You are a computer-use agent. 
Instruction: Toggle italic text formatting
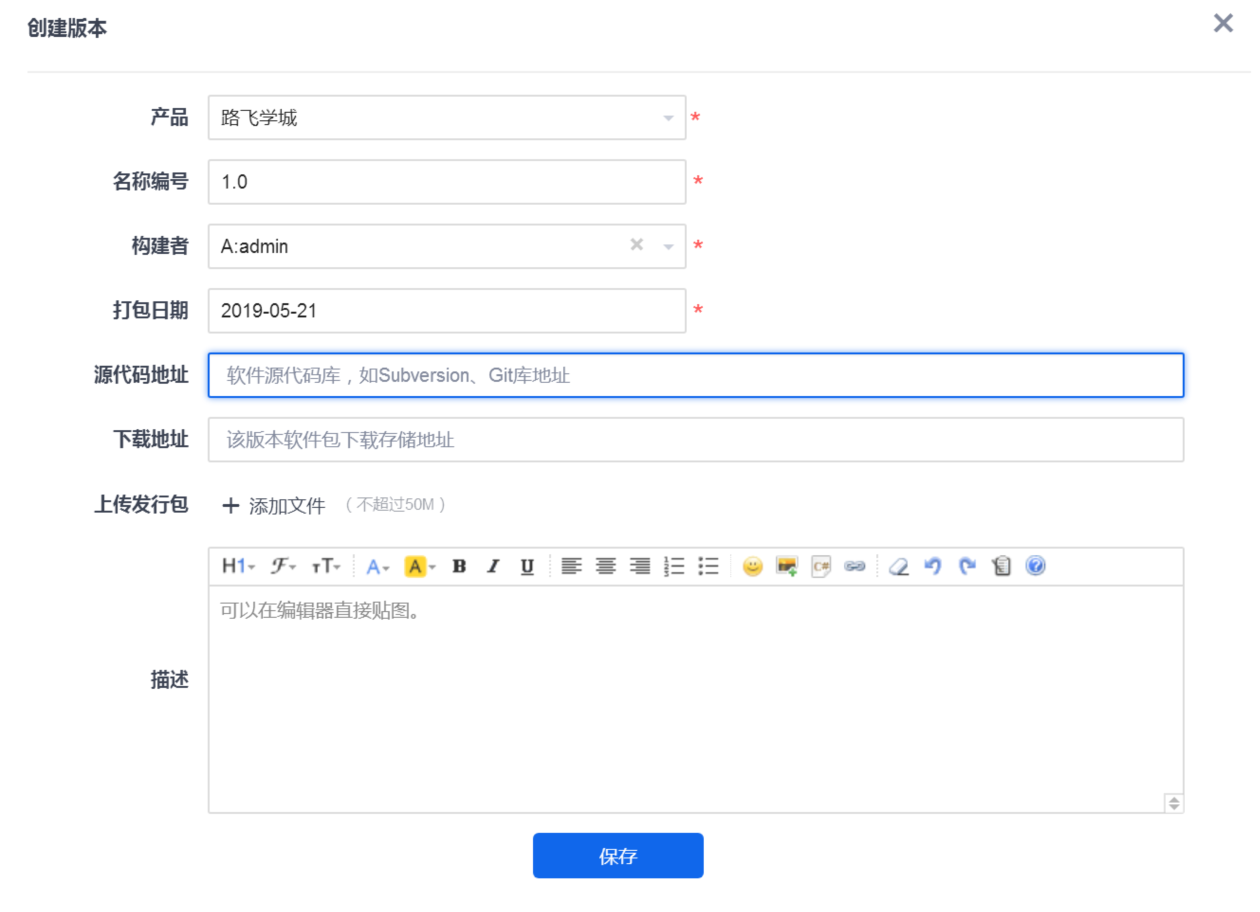coord(493,566)
